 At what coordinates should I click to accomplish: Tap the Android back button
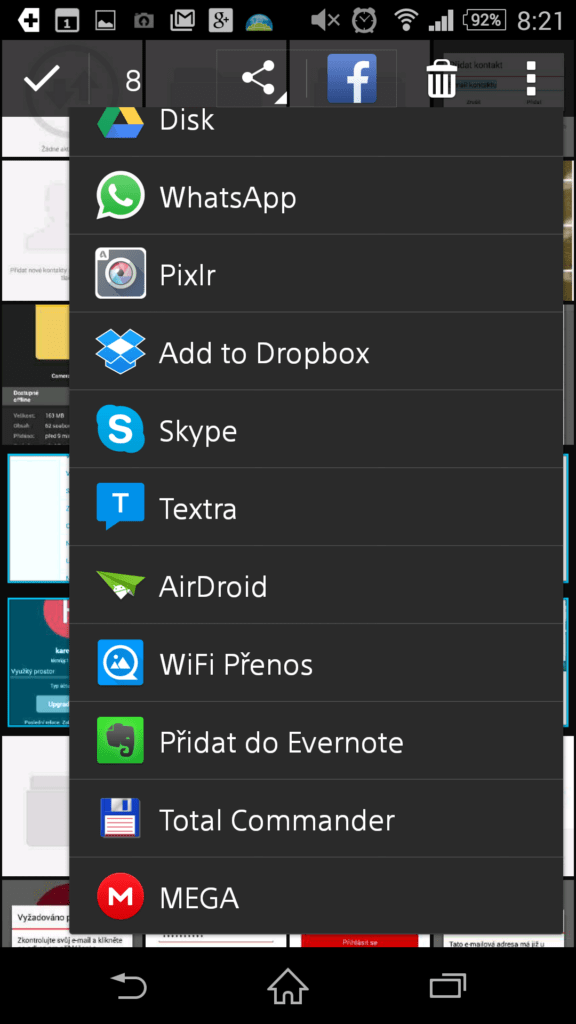pos(129,986)
